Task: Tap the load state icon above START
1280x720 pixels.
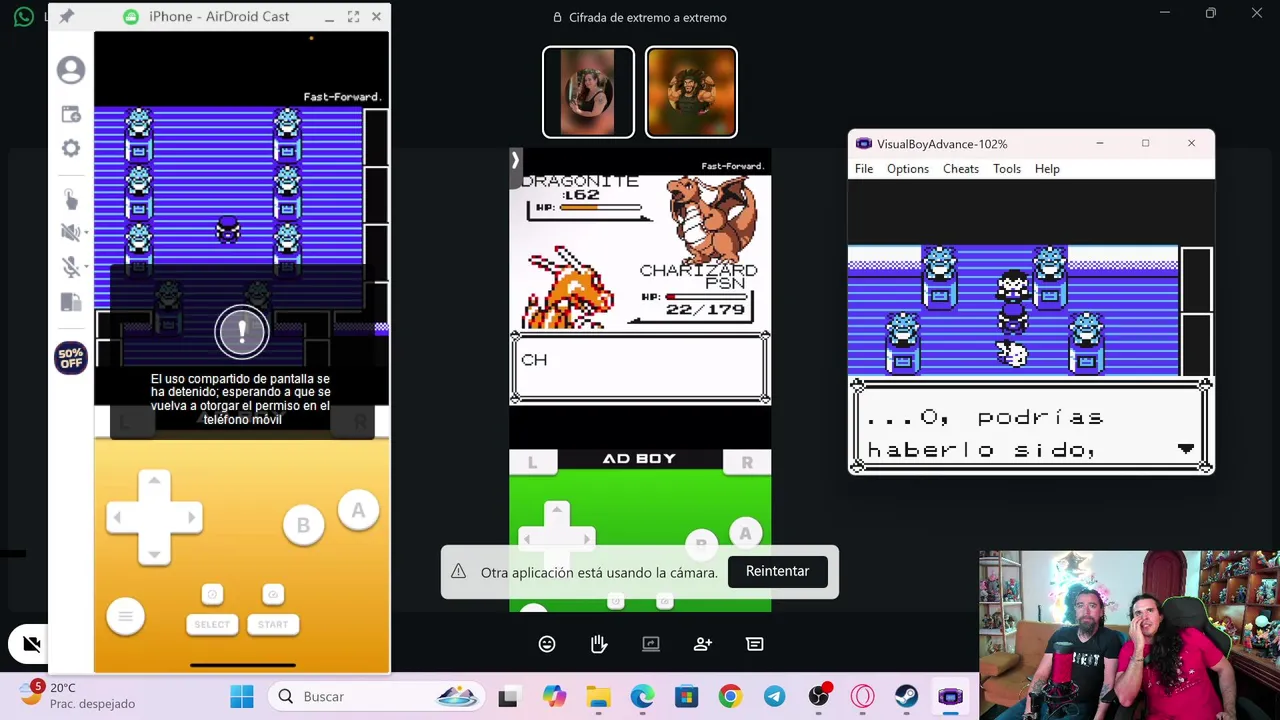Action: (x=273, y=595)
